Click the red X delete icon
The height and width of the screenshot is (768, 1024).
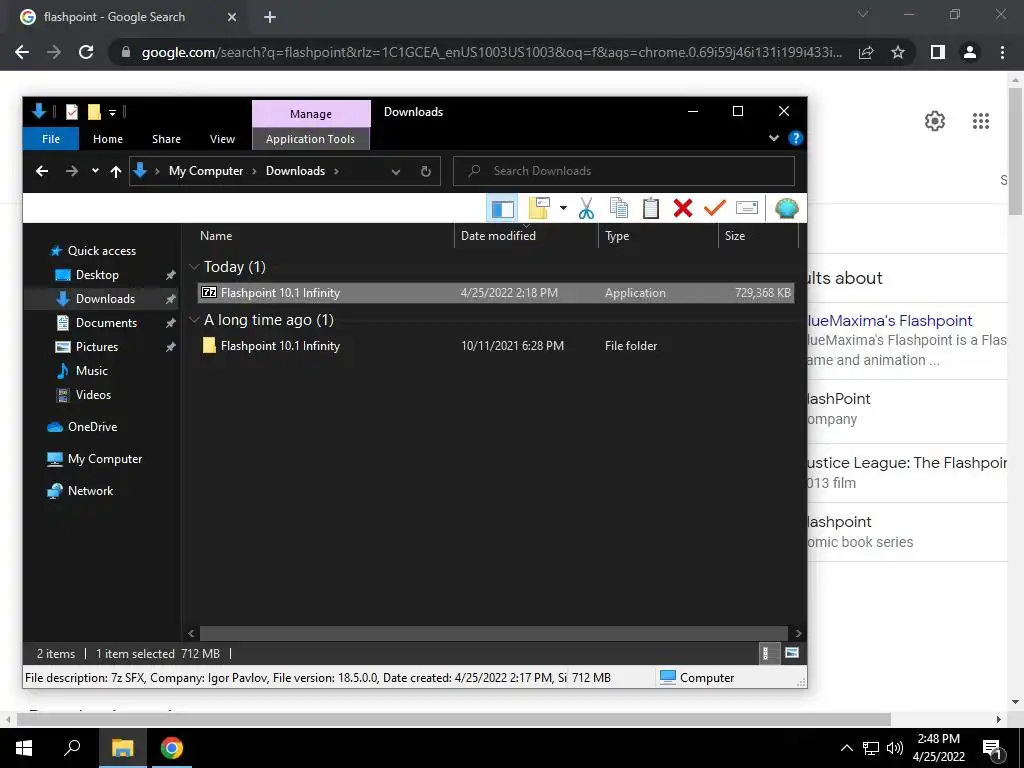coord(682,208)
